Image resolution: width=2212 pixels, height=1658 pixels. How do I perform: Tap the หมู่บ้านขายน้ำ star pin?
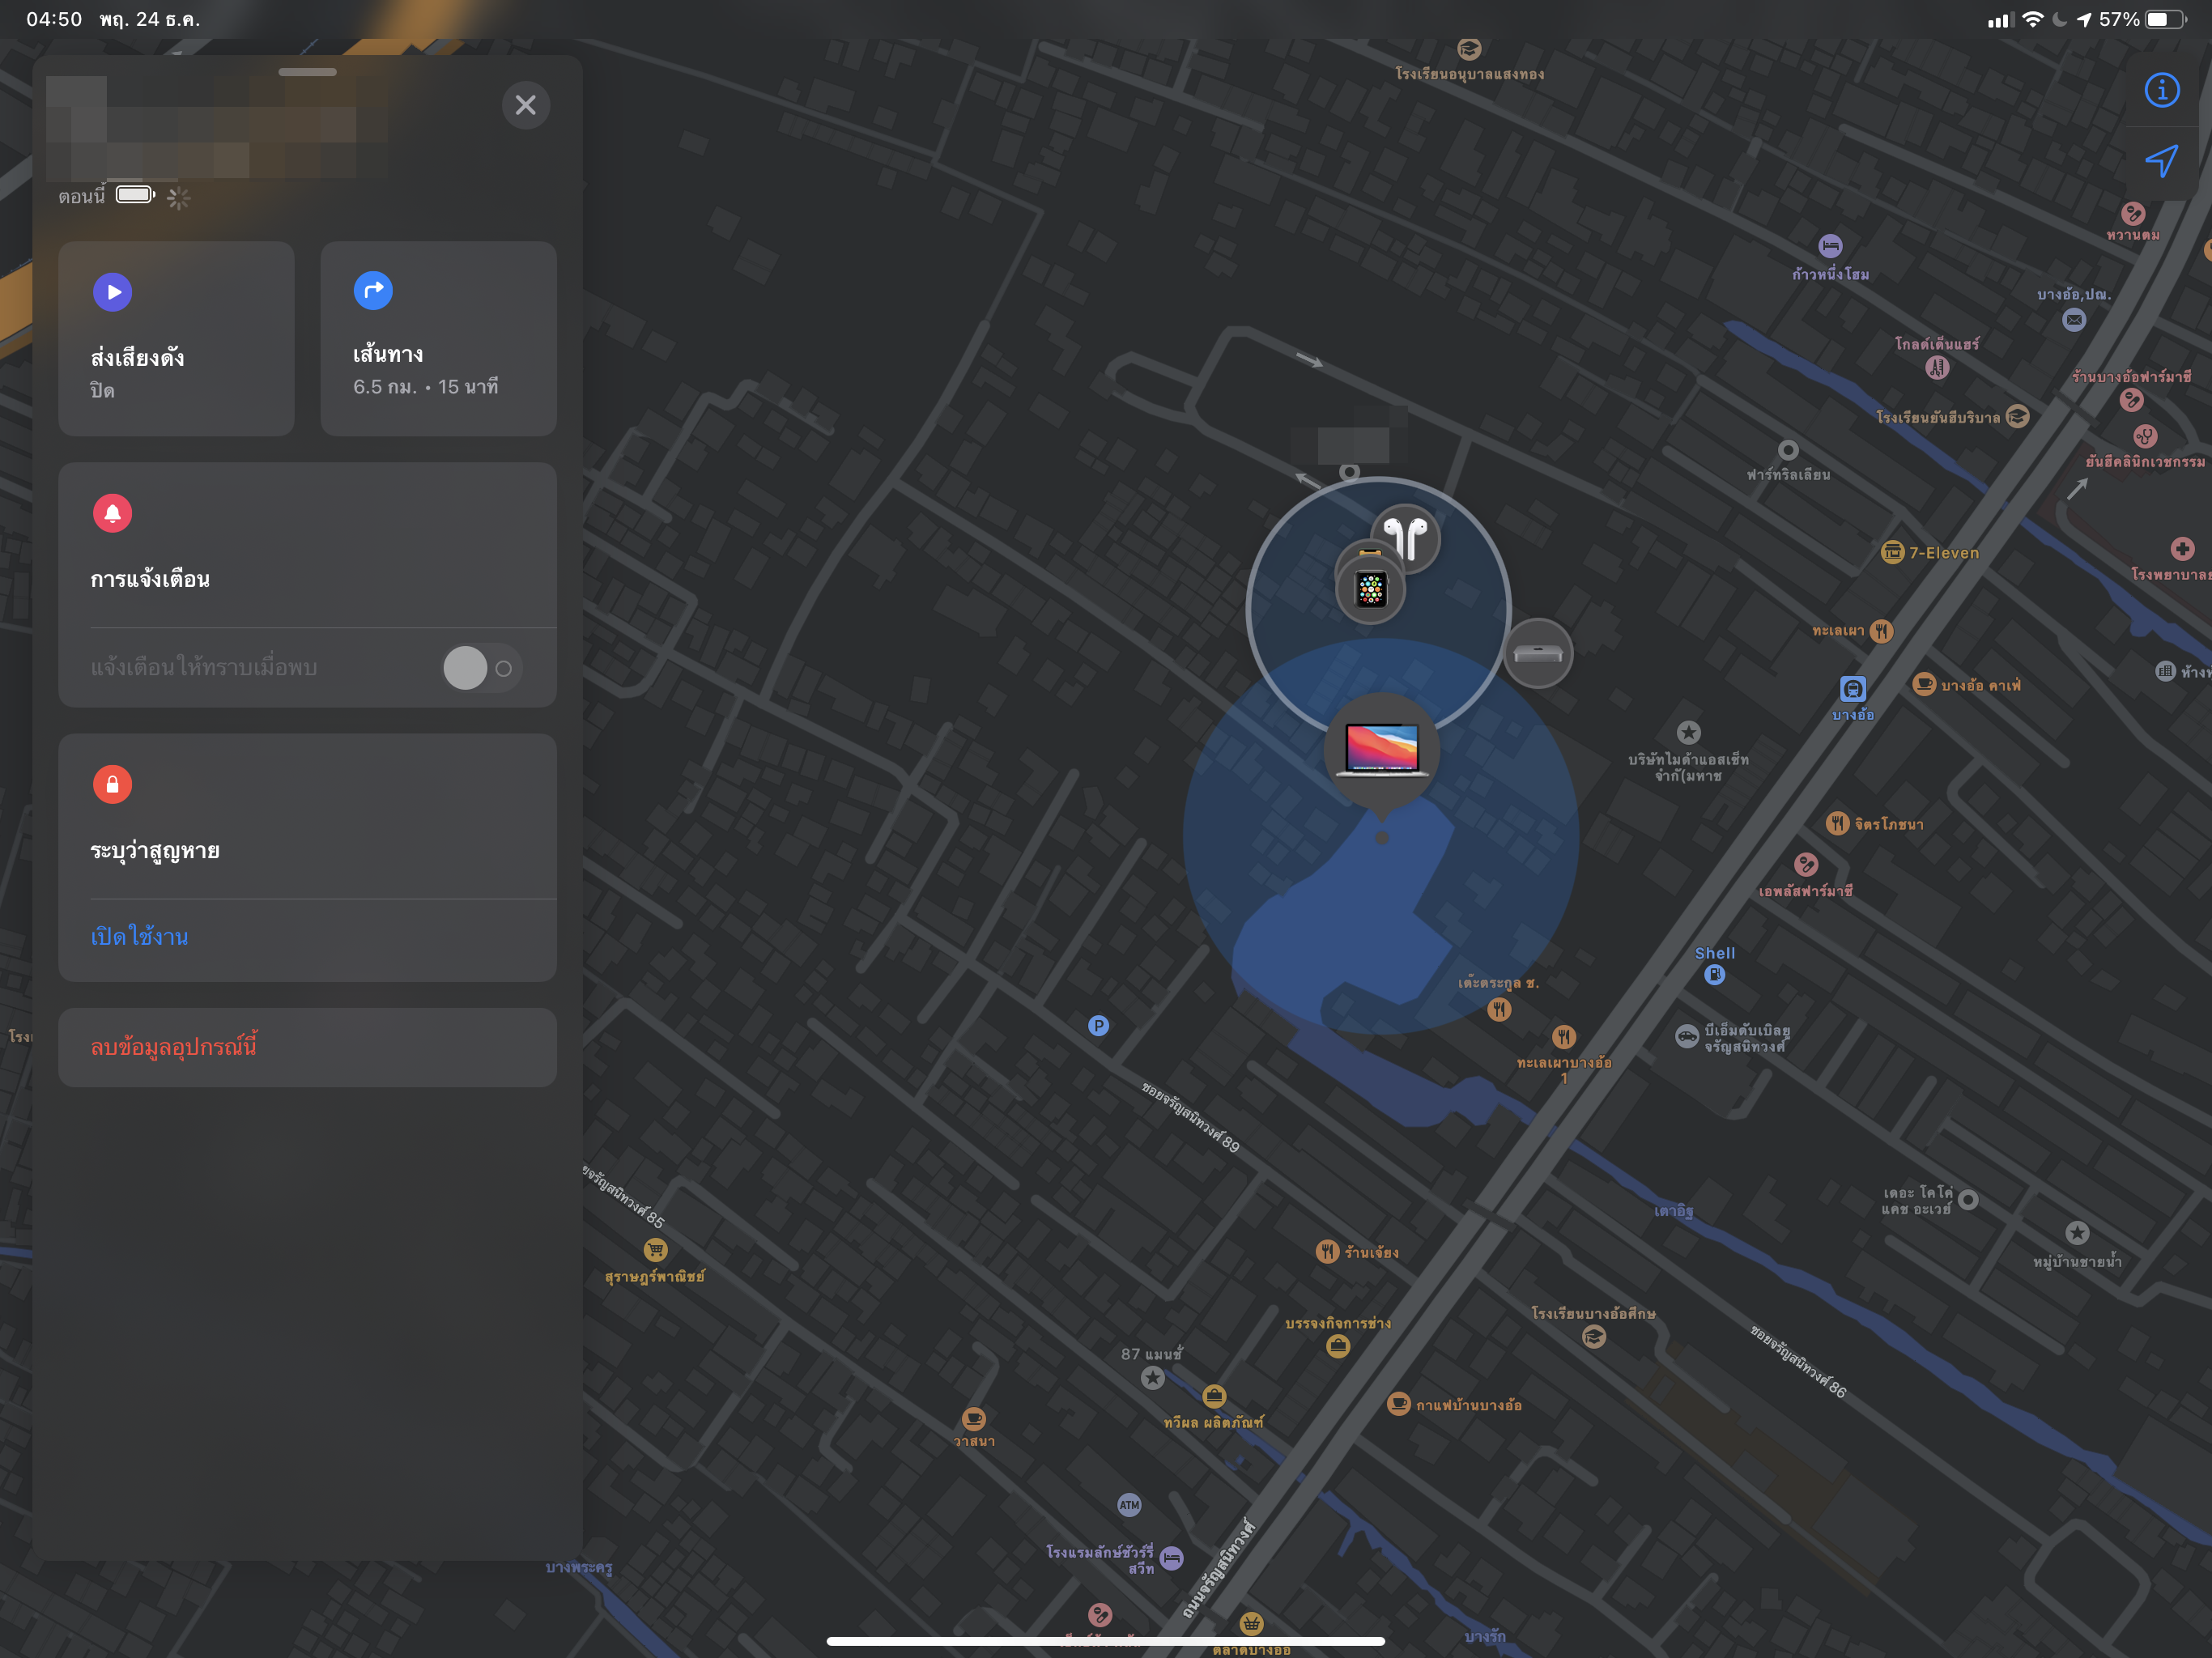point(2077,1233)
